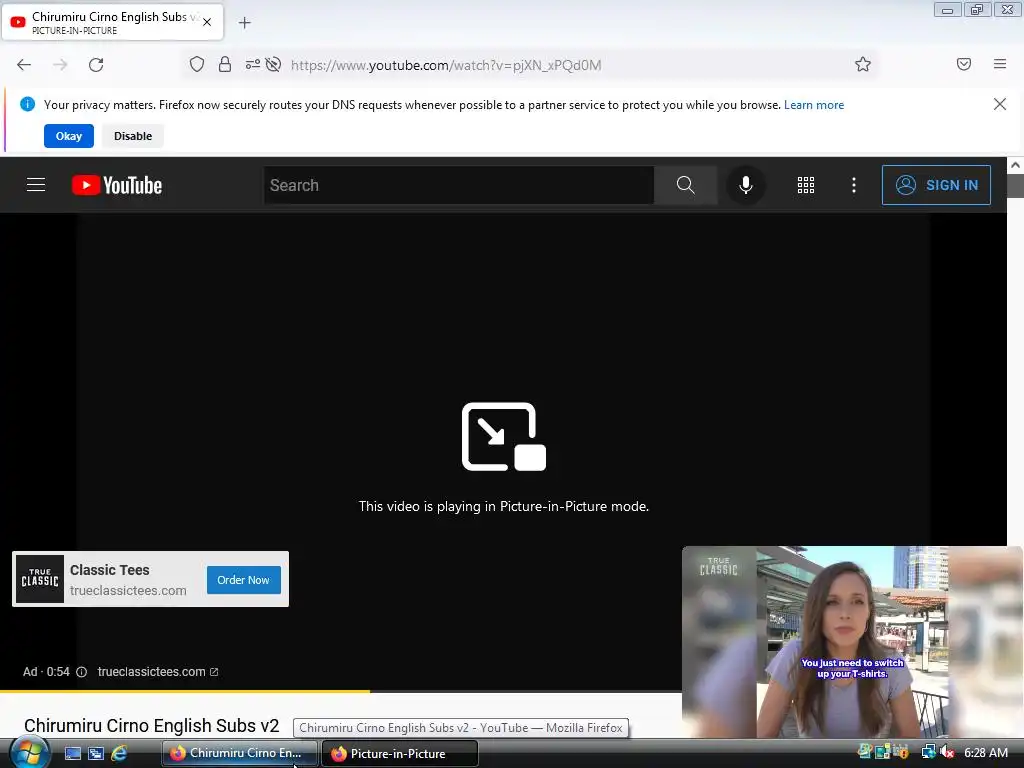The width and height of the screenshot is (1024, 768).
Task: Click the Disable button on the DNS notice
Action: [x=133, y=136]
